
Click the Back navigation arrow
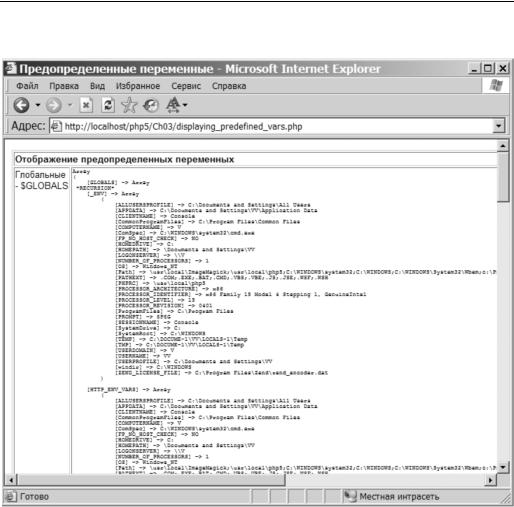click(21, 106)
